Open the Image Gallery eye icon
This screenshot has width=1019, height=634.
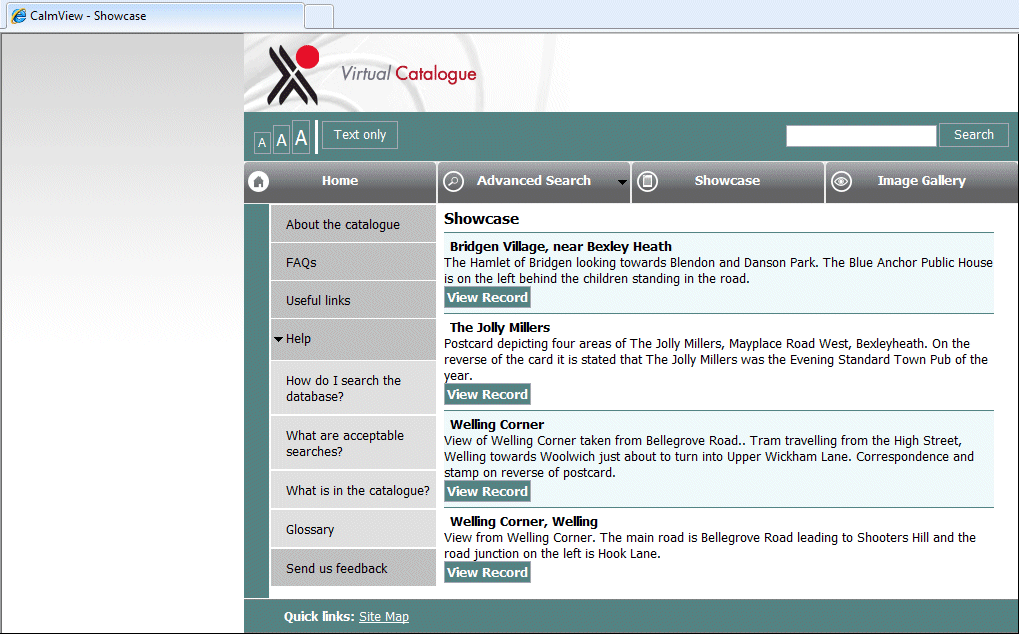pyautogui.click(x=841, y=181)
